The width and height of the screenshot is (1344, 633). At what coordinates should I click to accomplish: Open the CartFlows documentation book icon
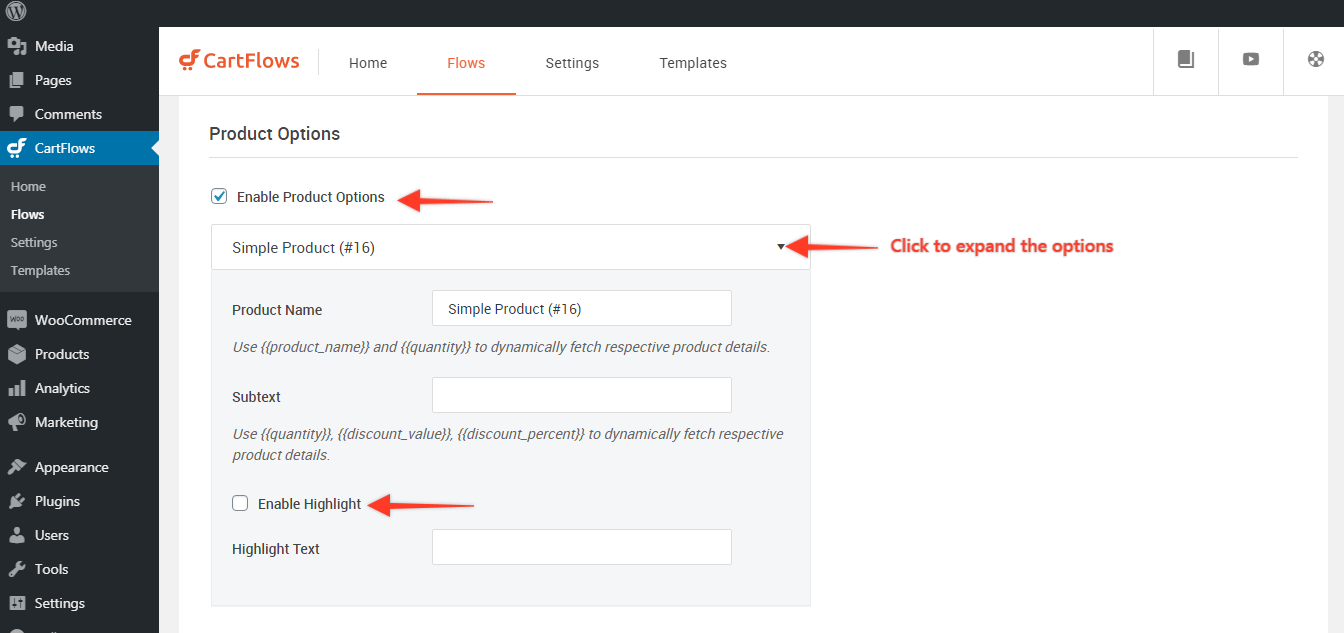(1186, 59)
